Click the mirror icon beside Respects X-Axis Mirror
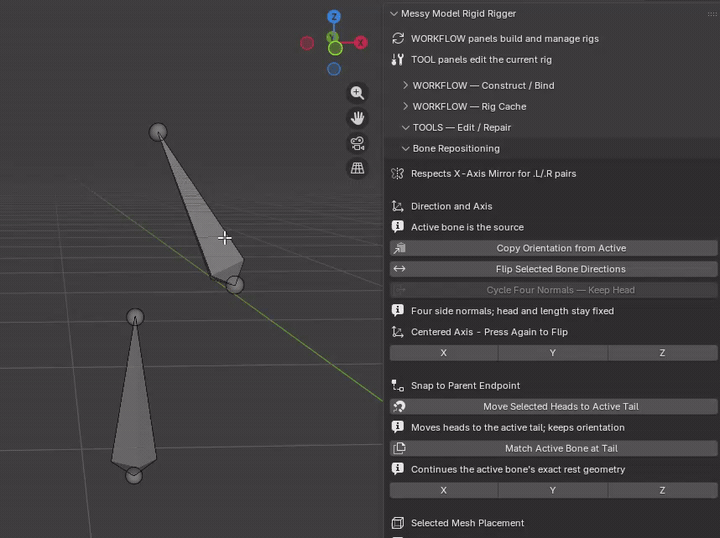Viewport: 720px width, 538px height. point(398,174)
